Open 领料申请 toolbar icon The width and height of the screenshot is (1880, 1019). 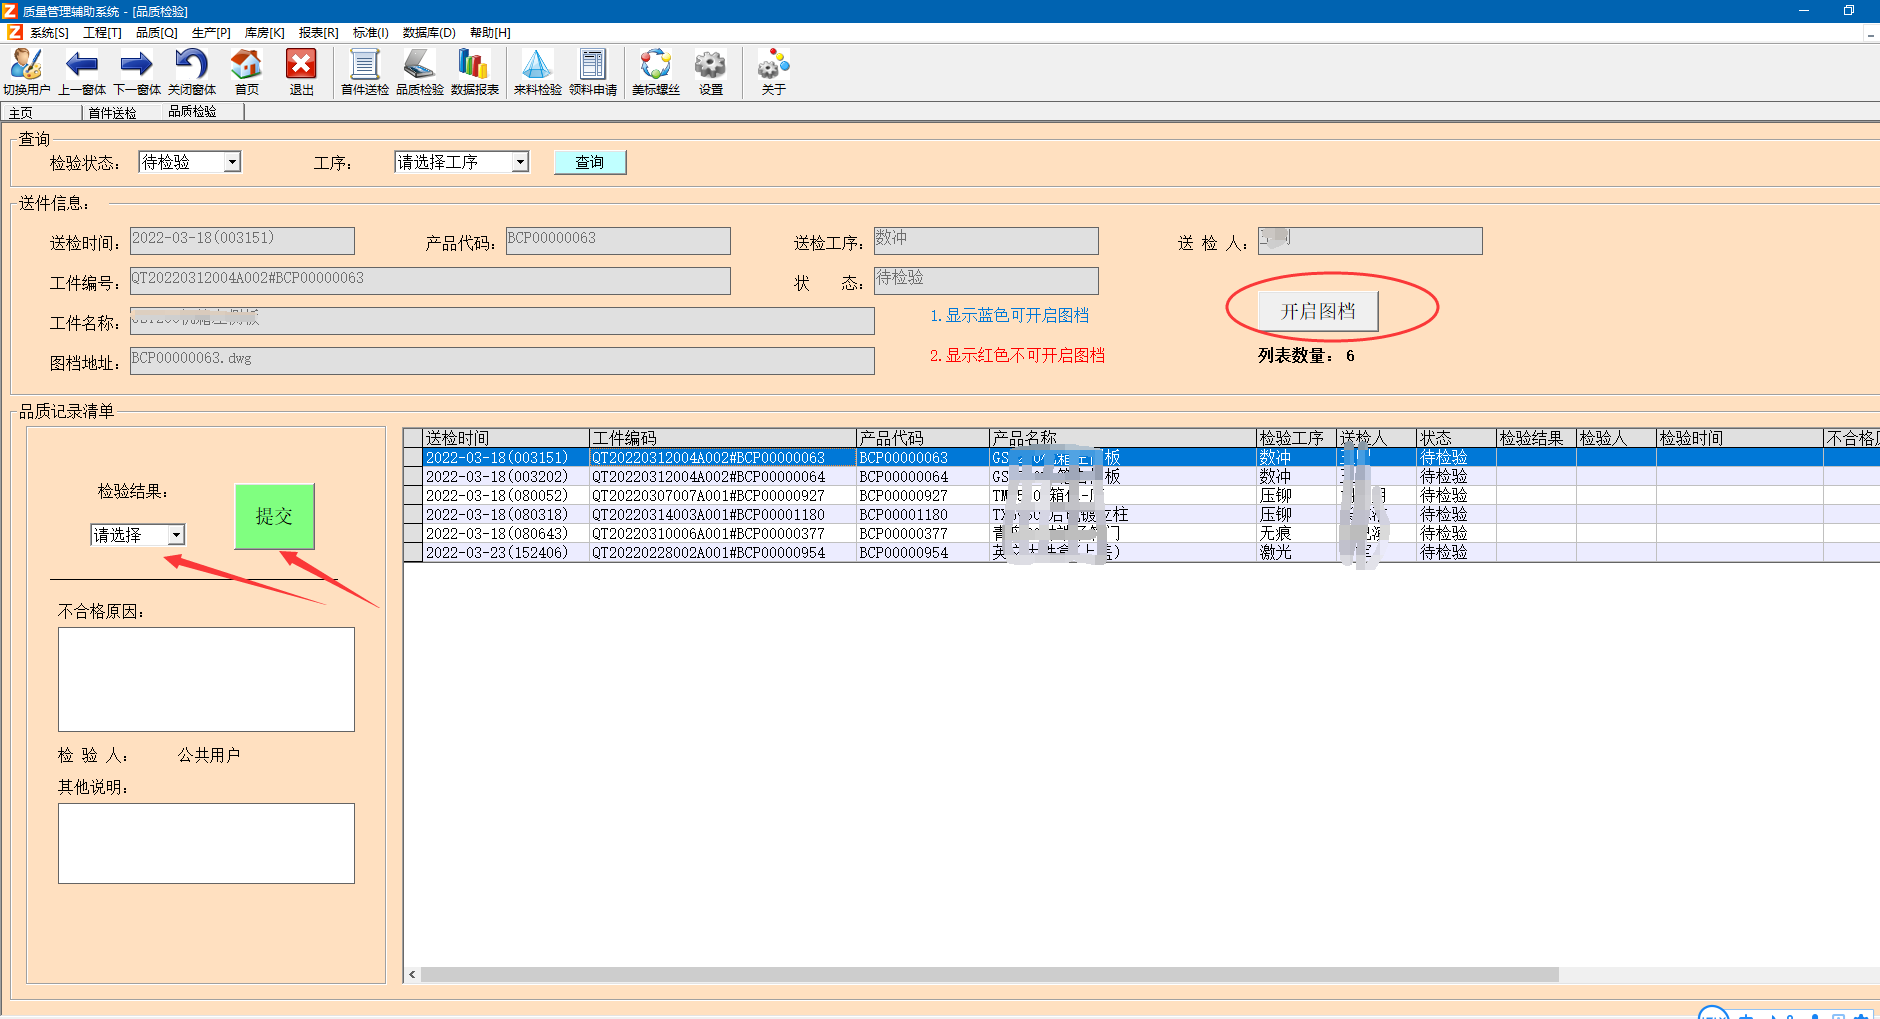click(592, 72)
